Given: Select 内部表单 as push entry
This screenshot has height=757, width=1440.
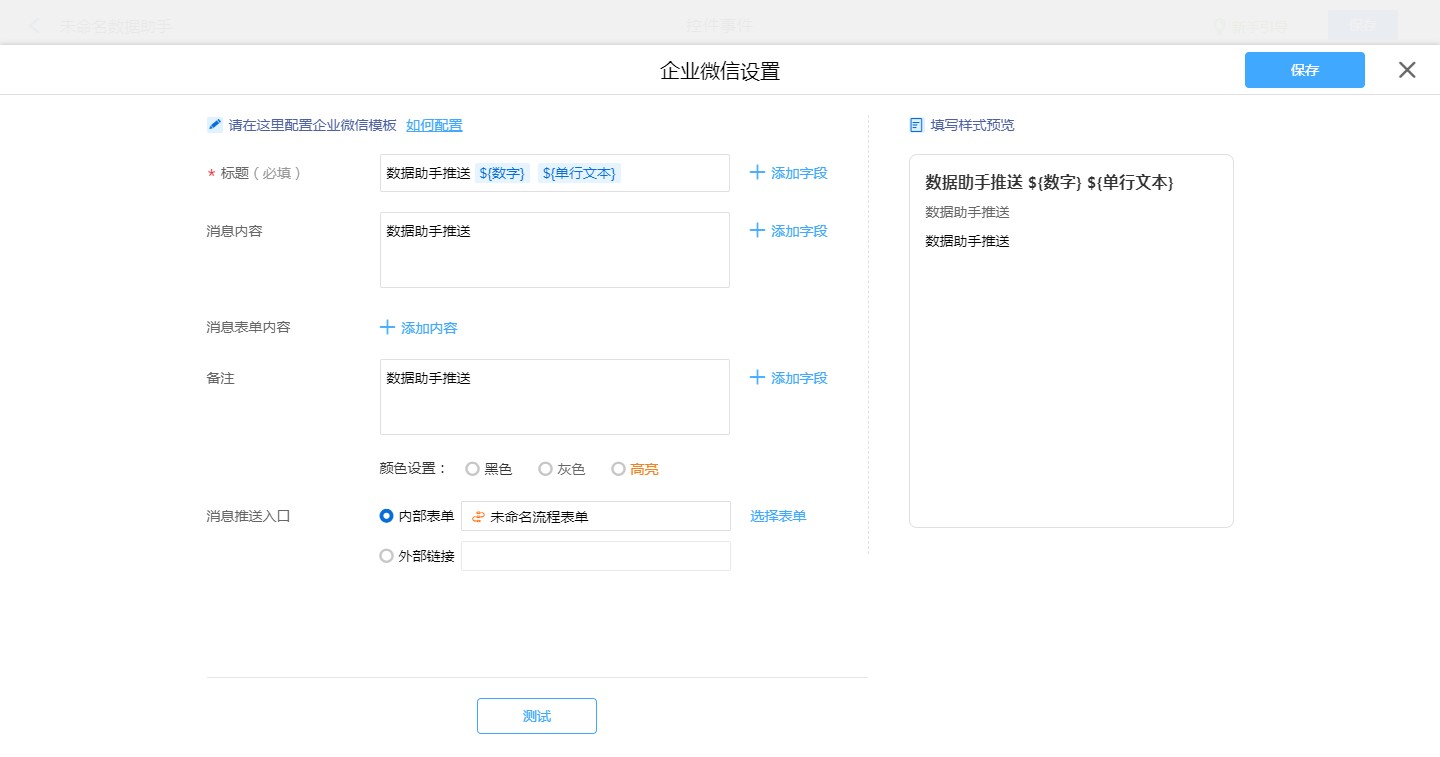Looking at the screenshot, I should pyautogui.click(x=386, y=516).
